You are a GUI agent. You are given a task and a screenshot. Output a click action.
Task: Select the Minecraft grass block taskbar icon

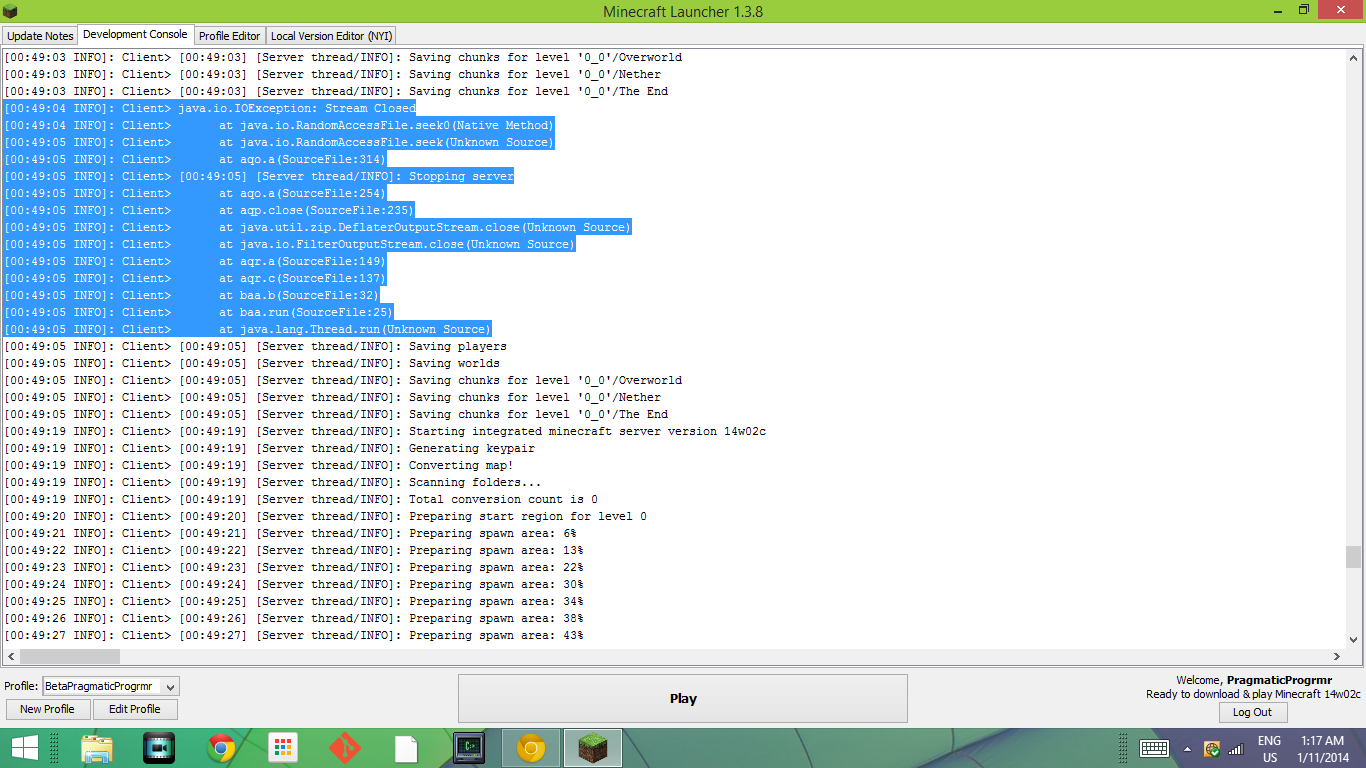[593, 748]
